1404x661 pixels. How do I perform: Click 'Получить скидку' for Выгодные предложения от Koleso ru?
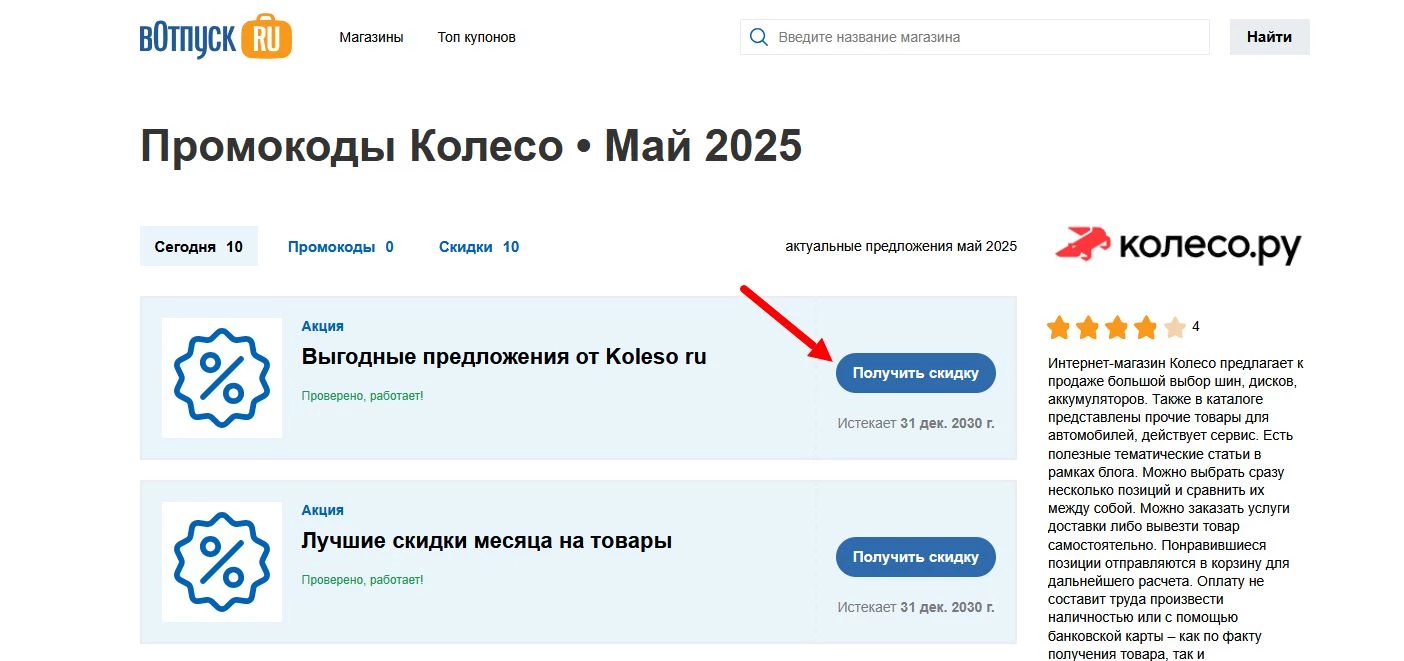915,372
